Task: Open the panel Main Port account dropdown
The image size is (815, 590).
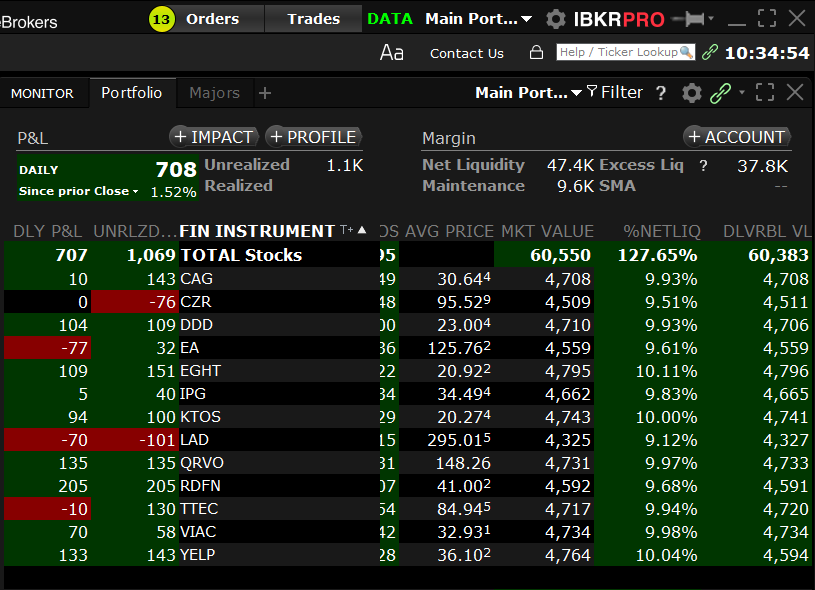Action: (x=528, y=93)
